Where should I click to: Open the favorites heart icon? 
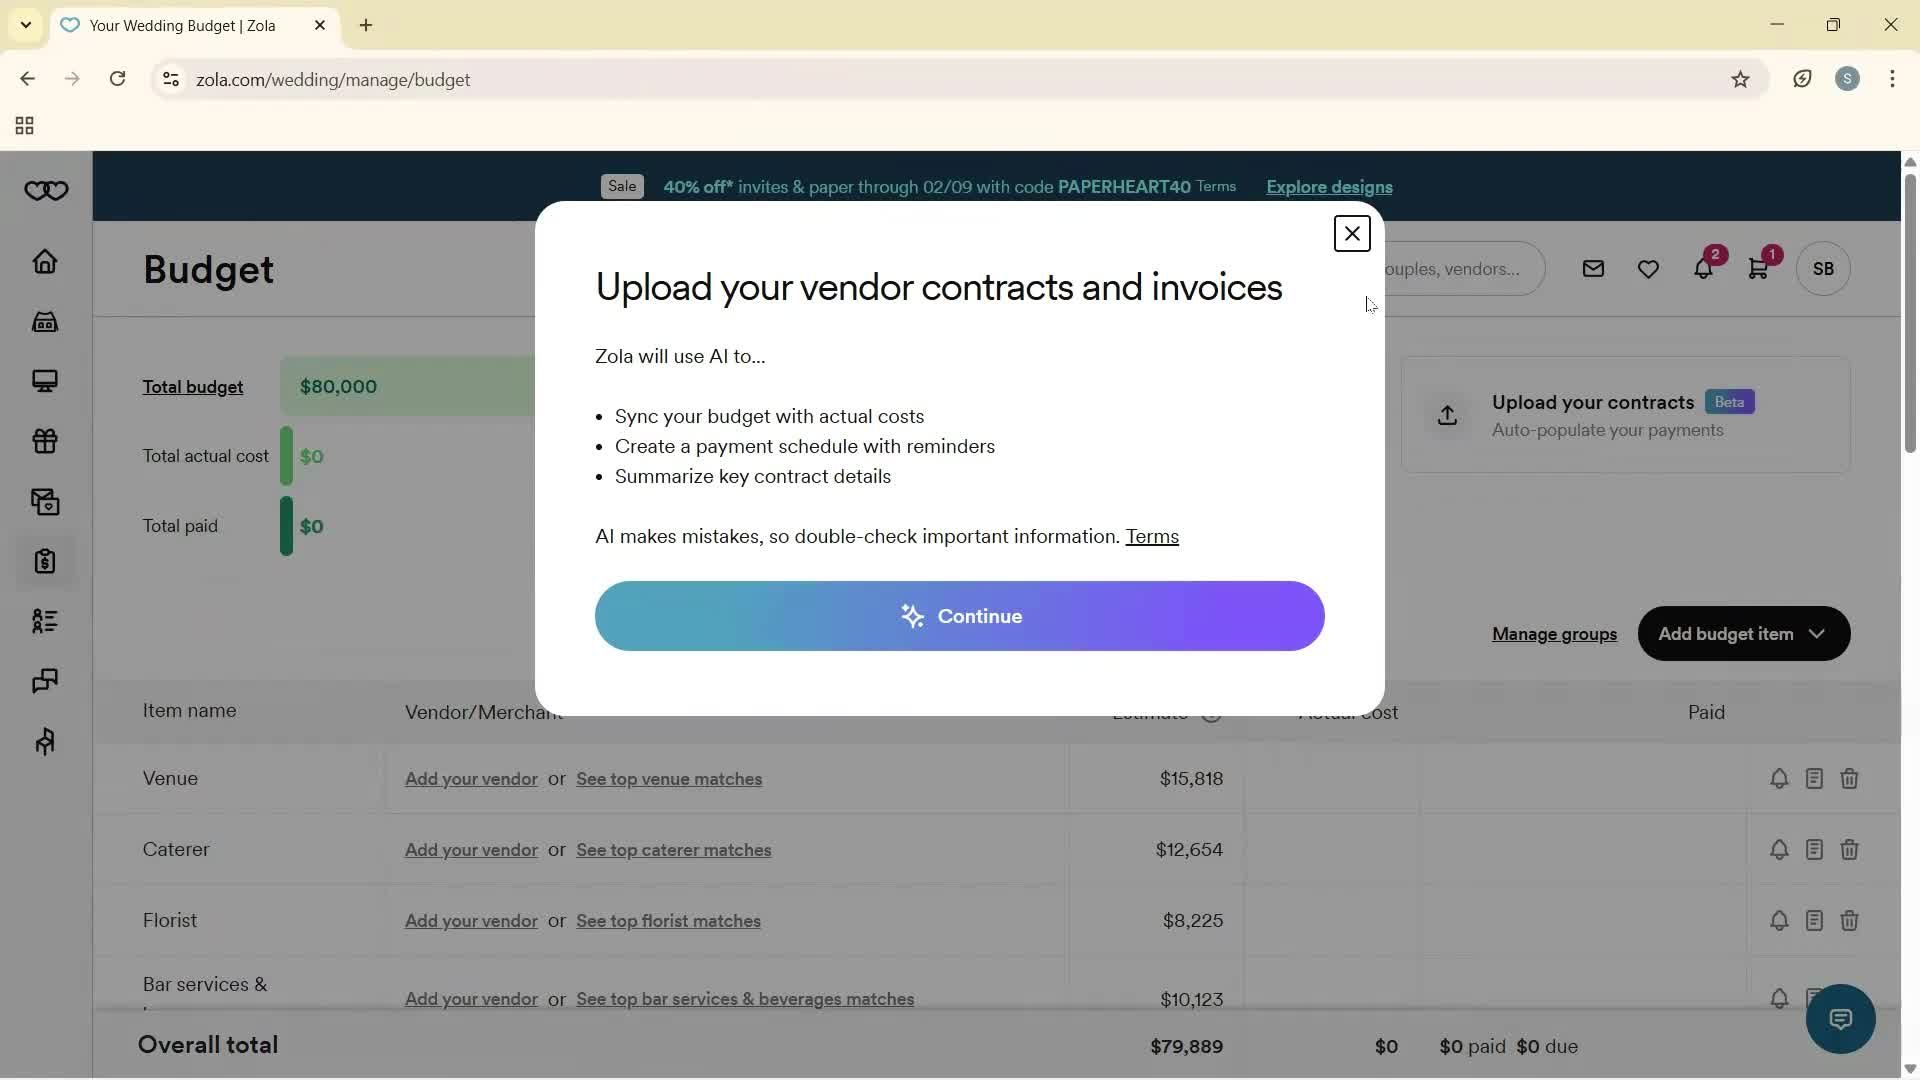1648,269
